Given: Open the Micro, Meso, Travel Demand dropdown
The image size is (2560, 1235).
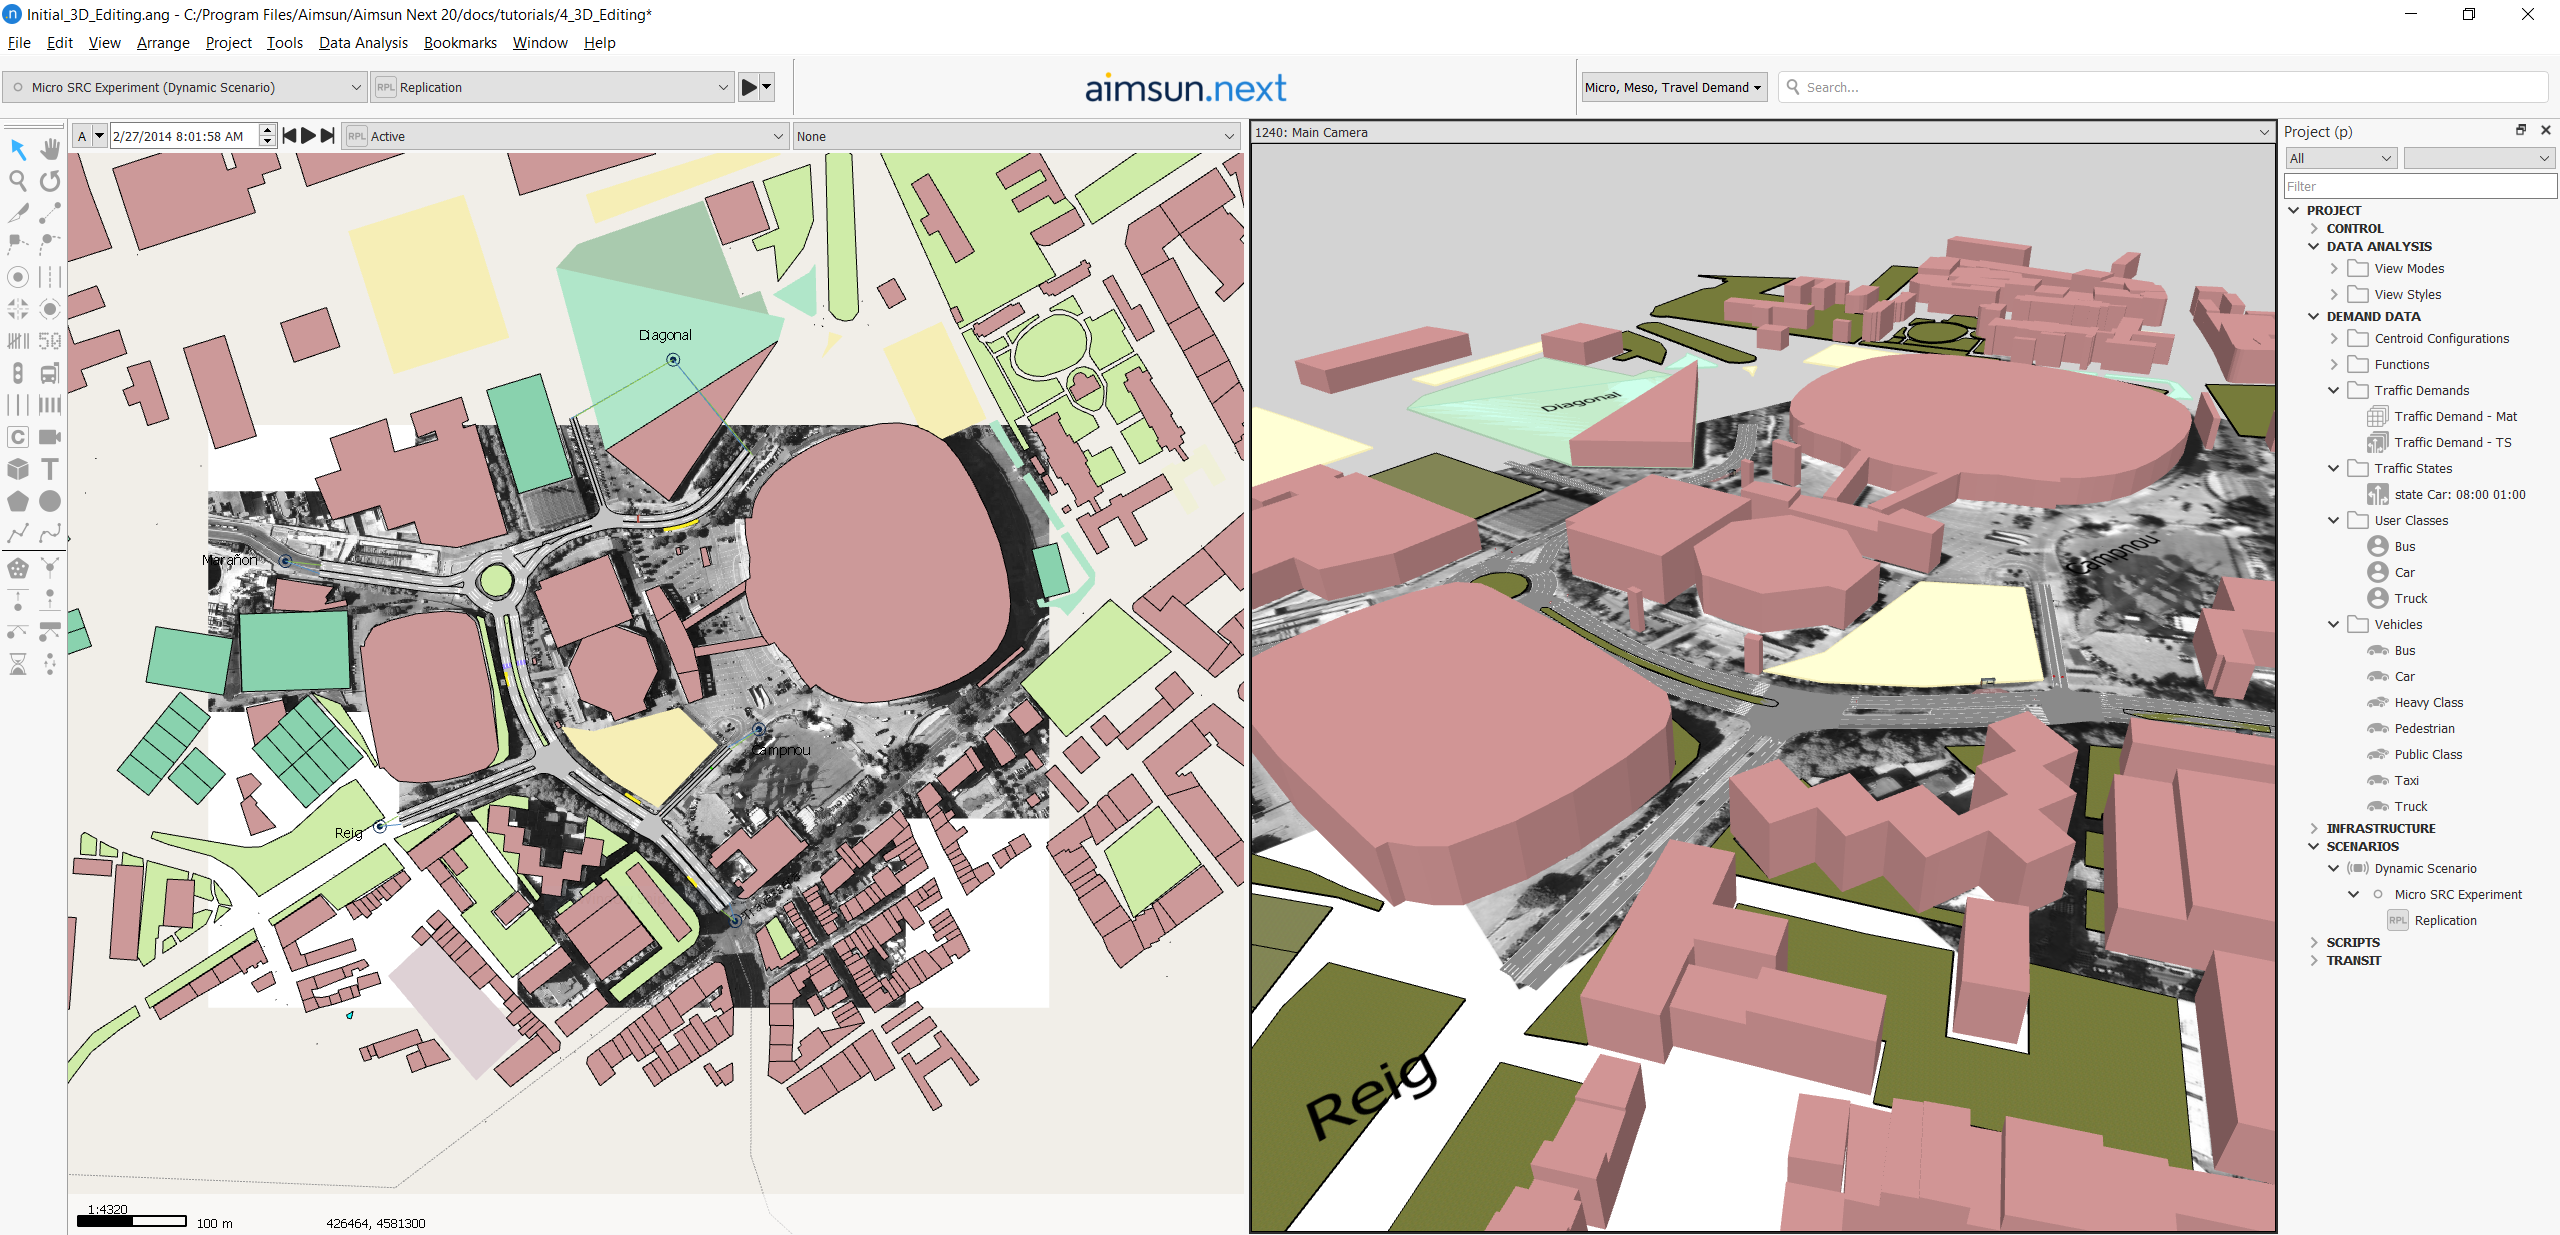Looking at the screenshot, I should [1673, 87].
